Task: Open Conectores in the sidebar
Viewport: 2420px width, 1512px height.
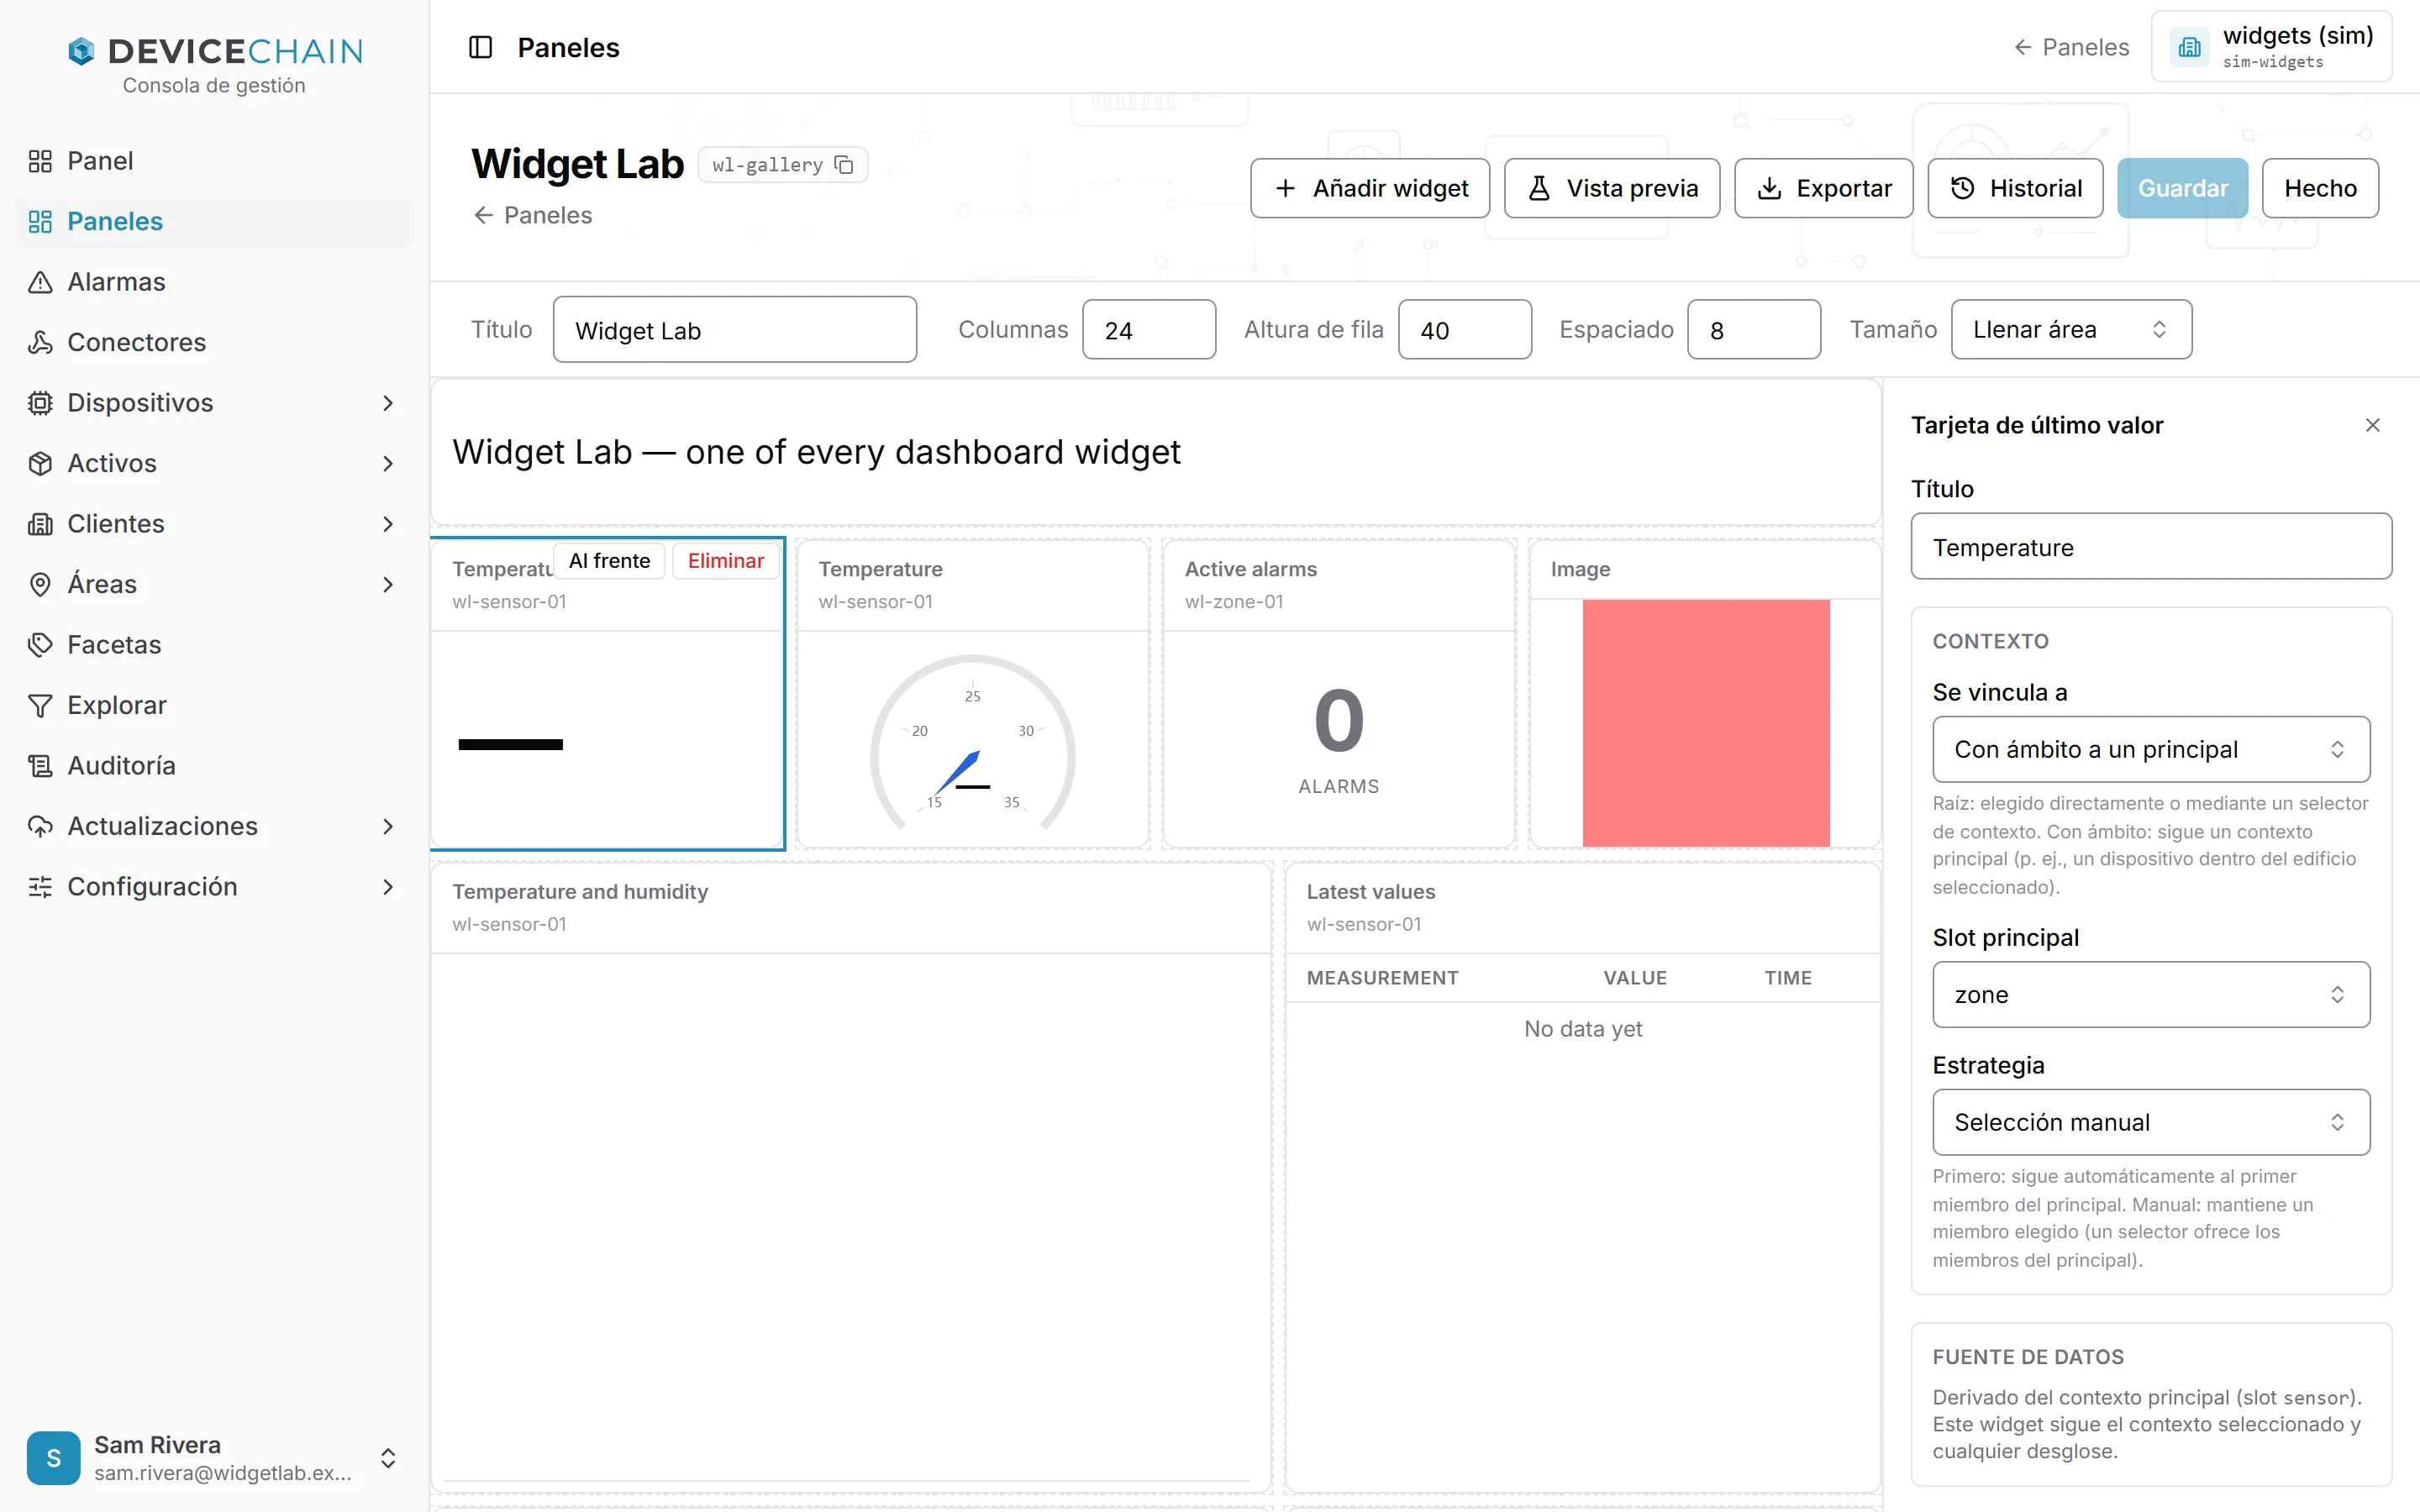Action: pyautogui.click(x=215, y=342)
